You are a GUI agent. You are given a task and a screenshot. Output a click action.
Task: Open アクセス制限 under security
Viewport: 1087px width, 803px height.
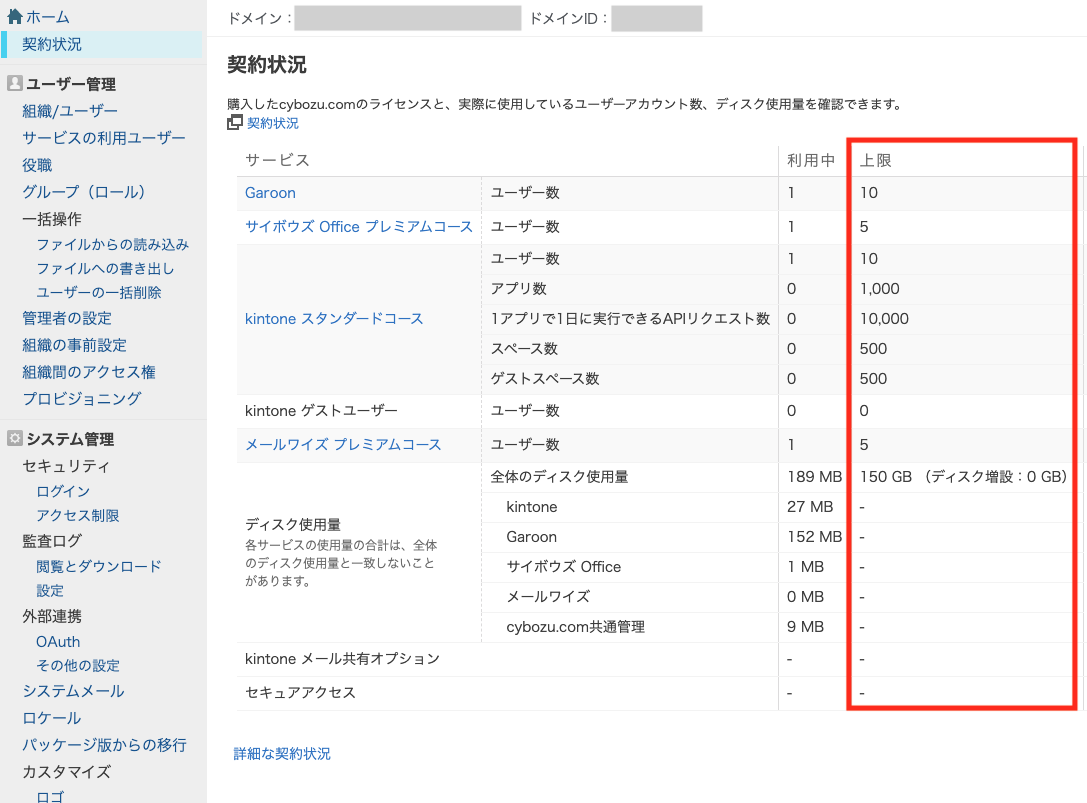(77, 515)
